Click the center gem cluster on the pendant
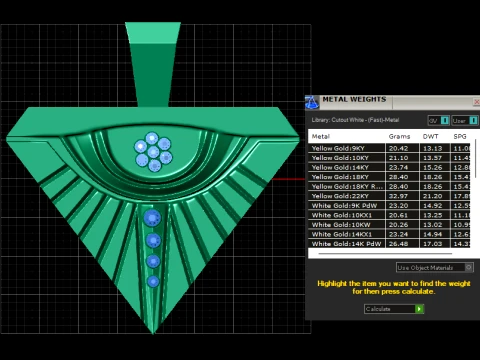480x360 pixels. tap(153, 152)
